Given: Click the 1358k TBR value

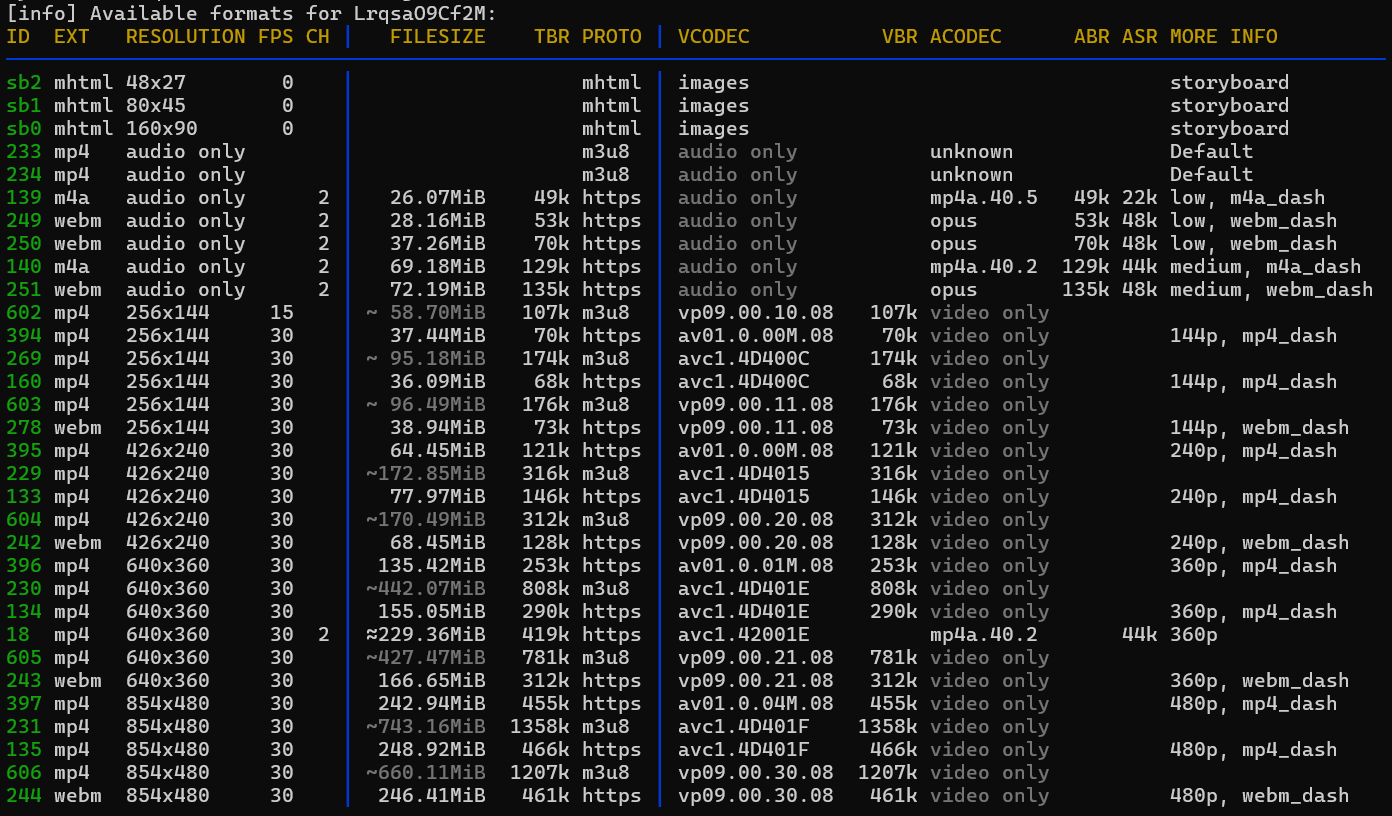Looking at the screenshot, I should 539,727.
